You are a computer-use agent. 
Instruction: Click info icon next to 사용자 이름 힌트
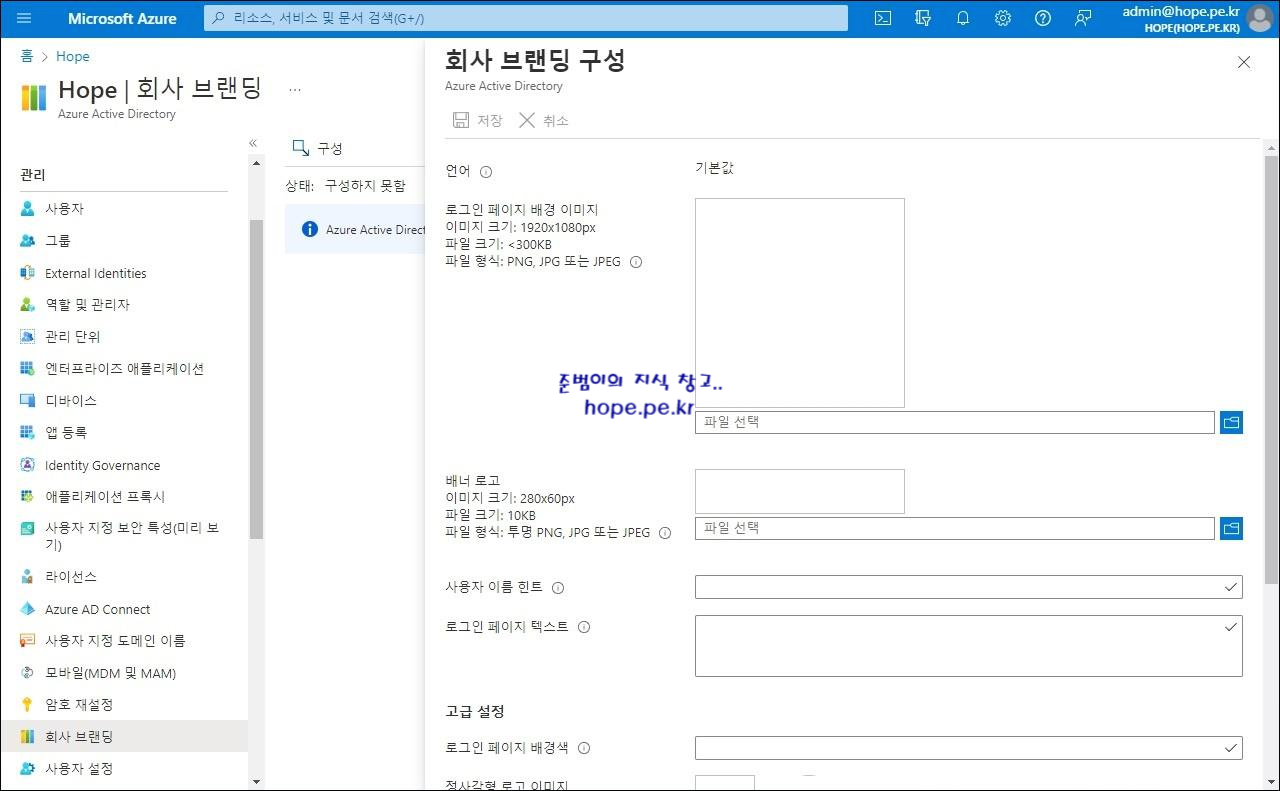pos(558,588)
